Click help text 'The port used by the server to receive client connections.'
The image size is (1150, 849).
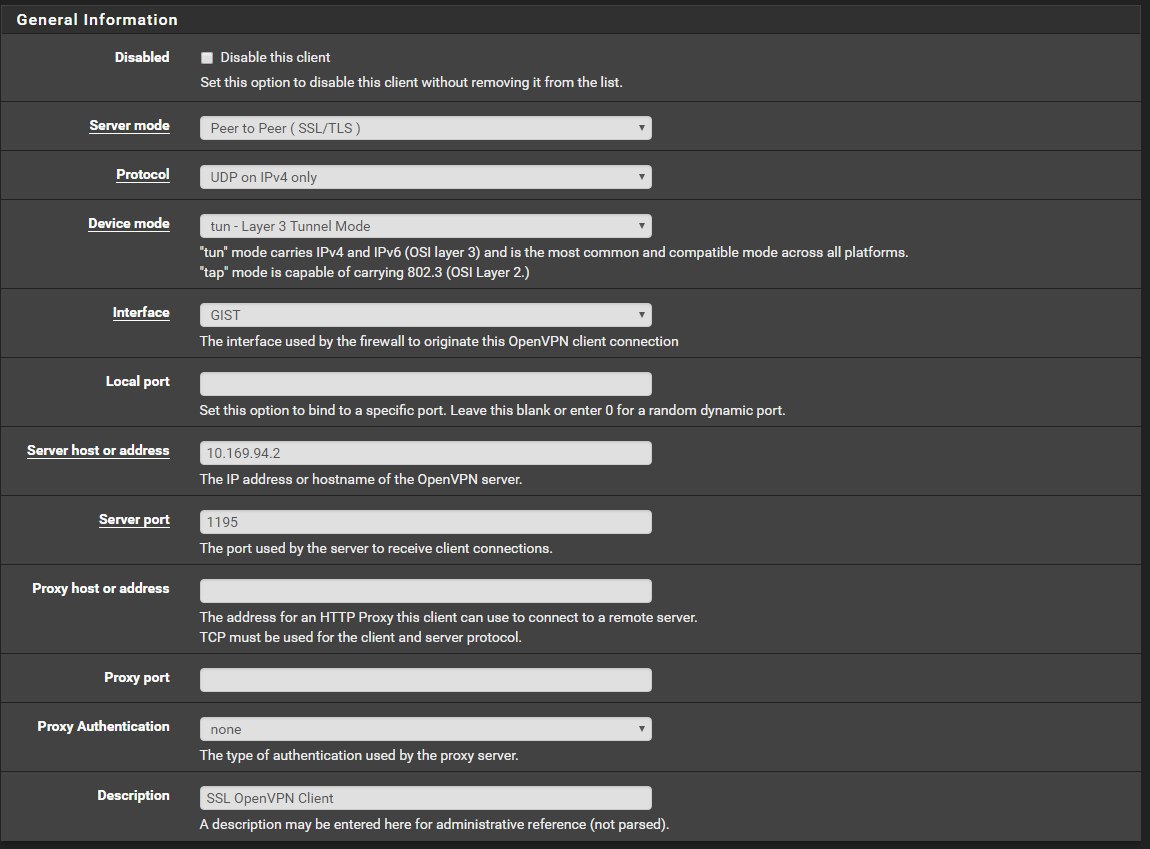pyautogui.click(x=376, y=548)
